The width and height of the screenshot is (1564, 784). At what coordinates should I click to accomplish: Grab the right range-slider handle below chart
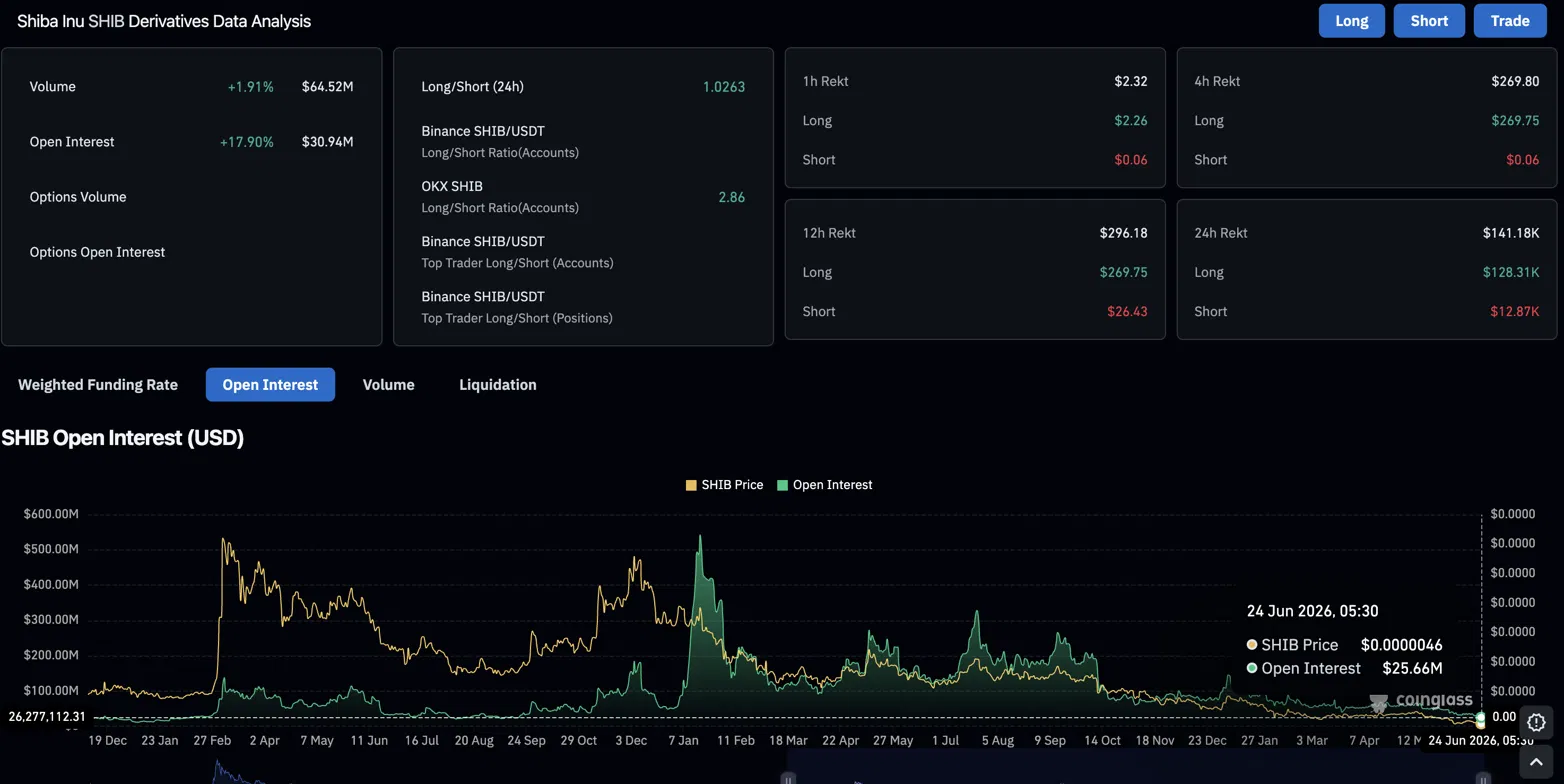(1483, 779)
